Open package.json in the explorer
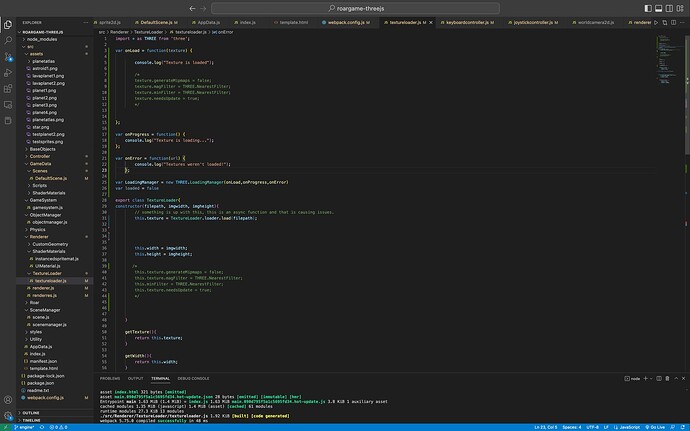The height and width of the screenshot is (431, 690). tap(55, 383)
